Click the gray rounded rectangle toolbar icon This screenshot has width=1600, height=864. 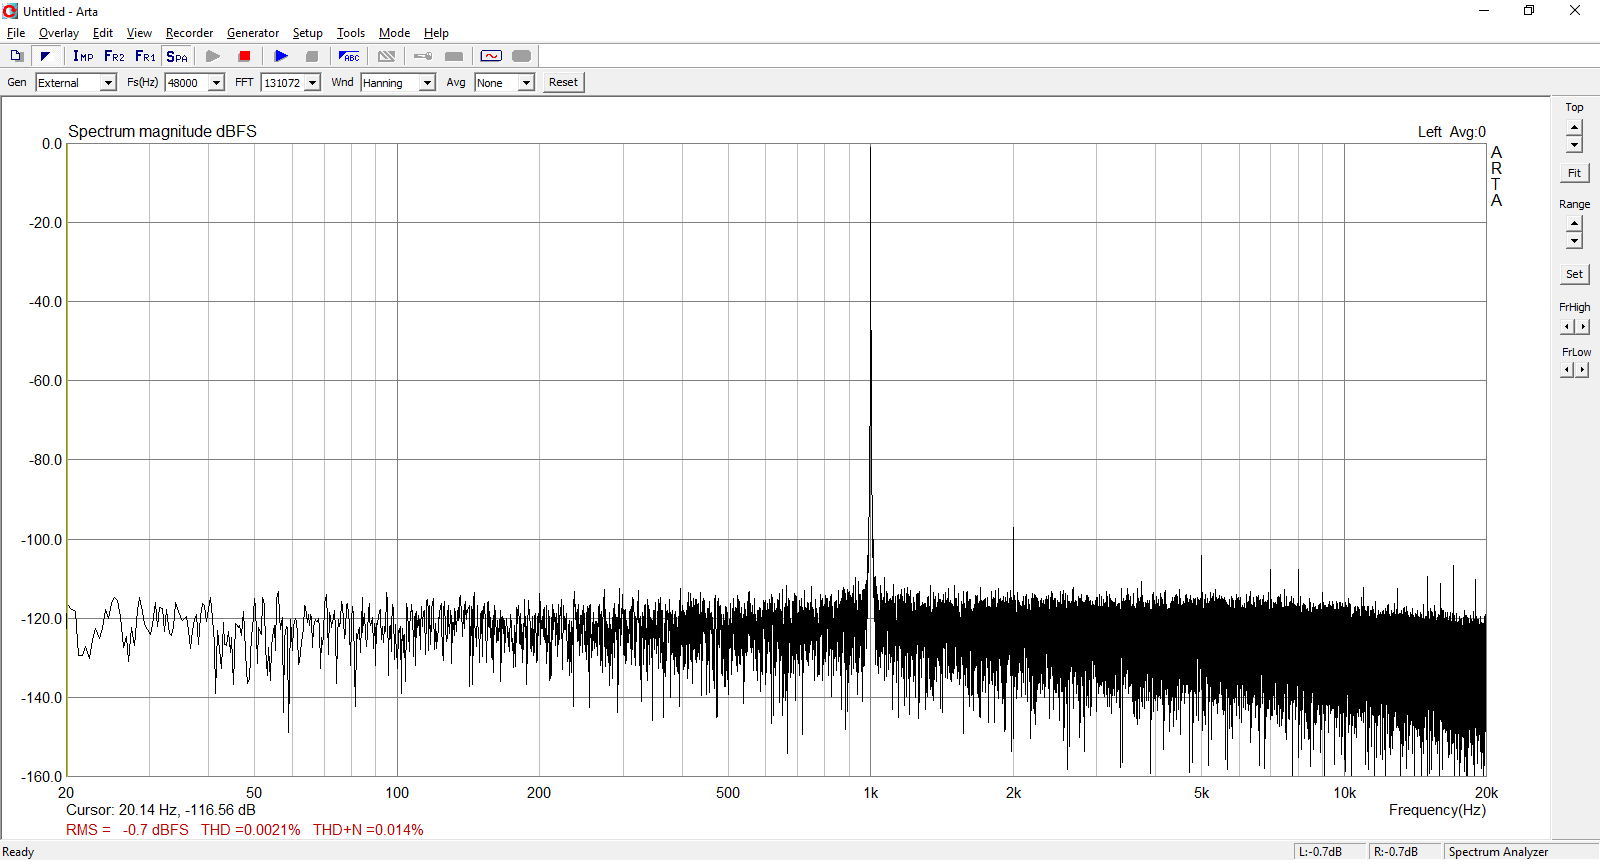click(x=521, y=56)
